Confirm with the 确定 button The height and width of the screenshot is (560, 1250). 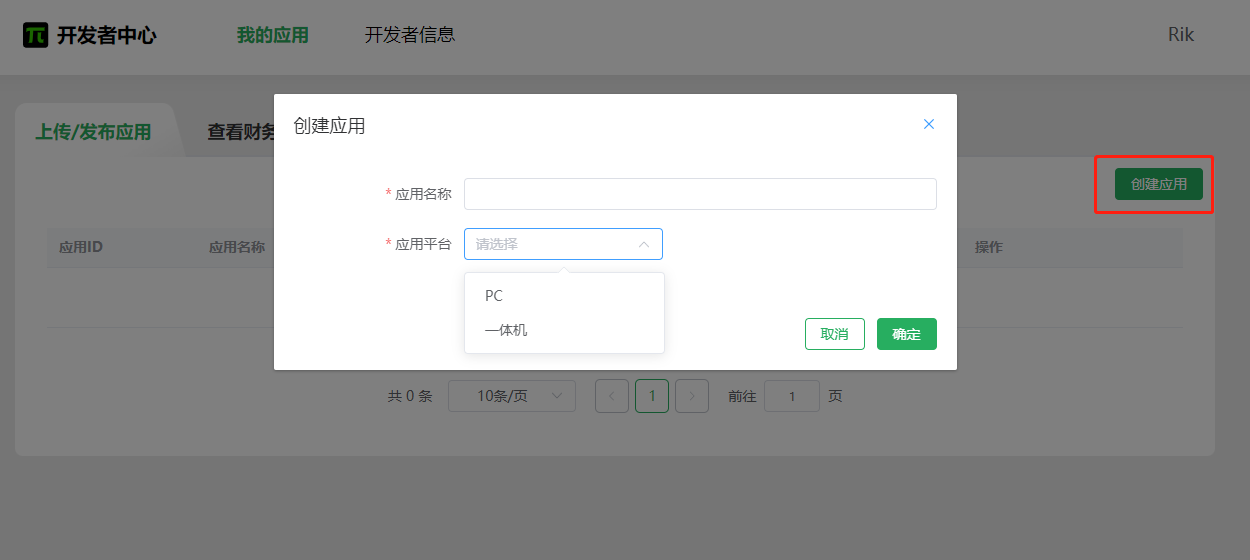click(906, 334)
